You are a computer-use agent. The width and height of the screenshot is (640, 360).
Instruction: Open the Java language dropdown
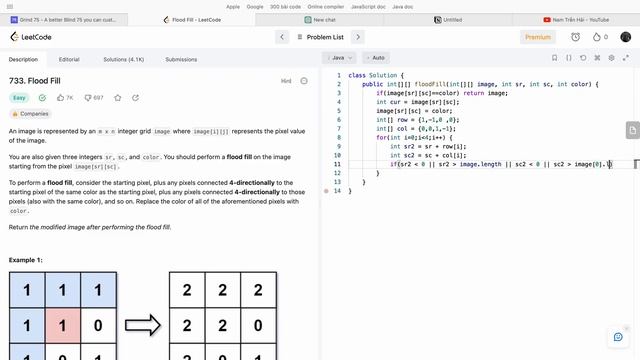coord(339,58)
